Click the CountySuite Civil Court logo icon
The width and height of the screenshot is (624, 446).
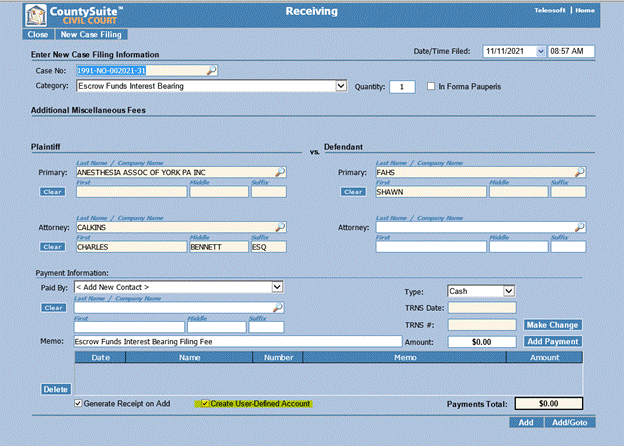[x=36, y=15]
